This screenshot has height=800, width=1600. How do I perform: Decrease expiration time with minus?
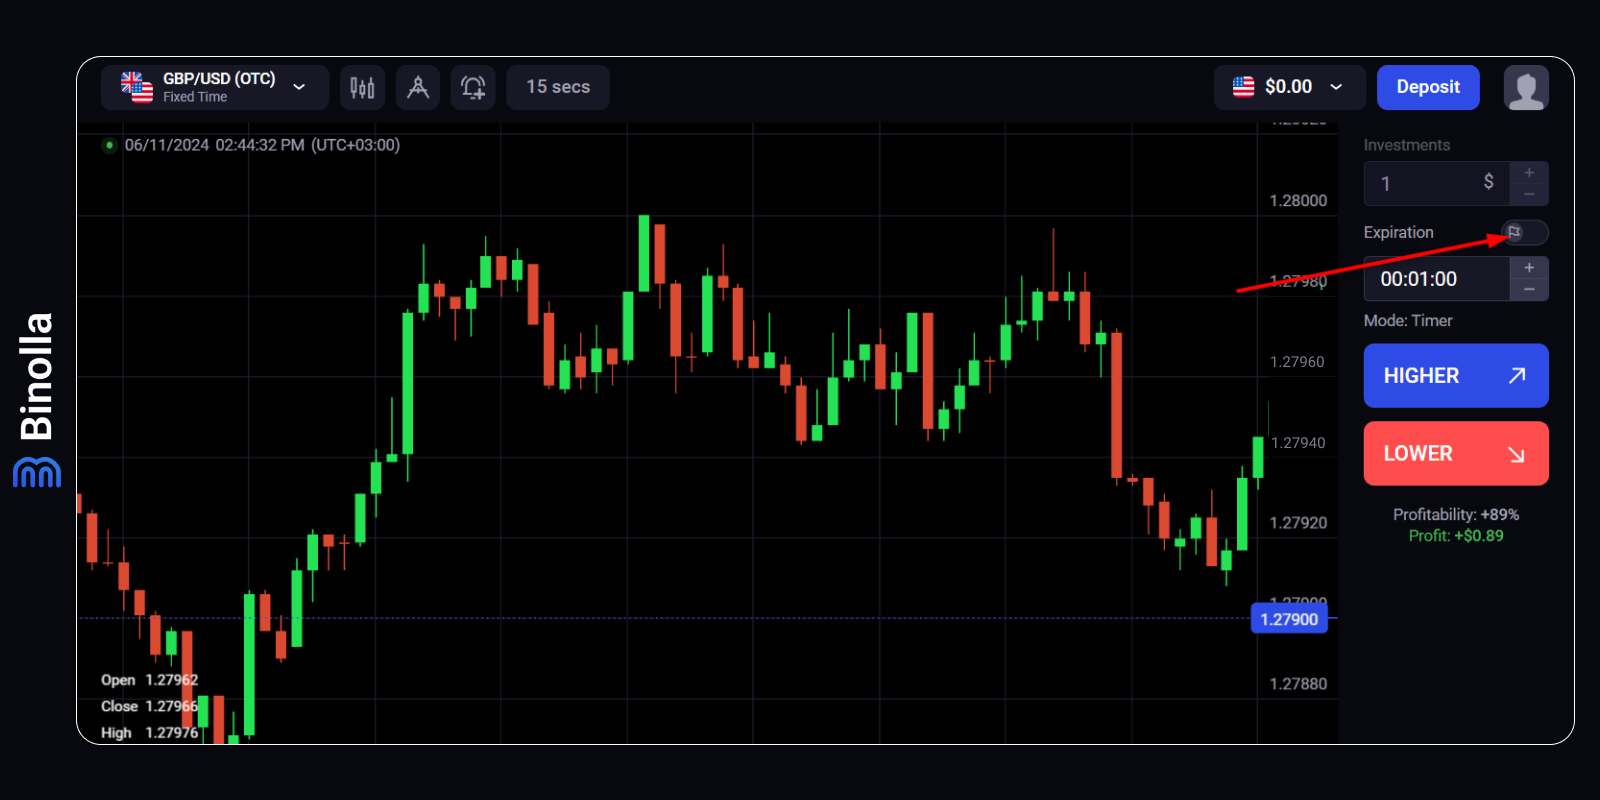(1529, 290)
